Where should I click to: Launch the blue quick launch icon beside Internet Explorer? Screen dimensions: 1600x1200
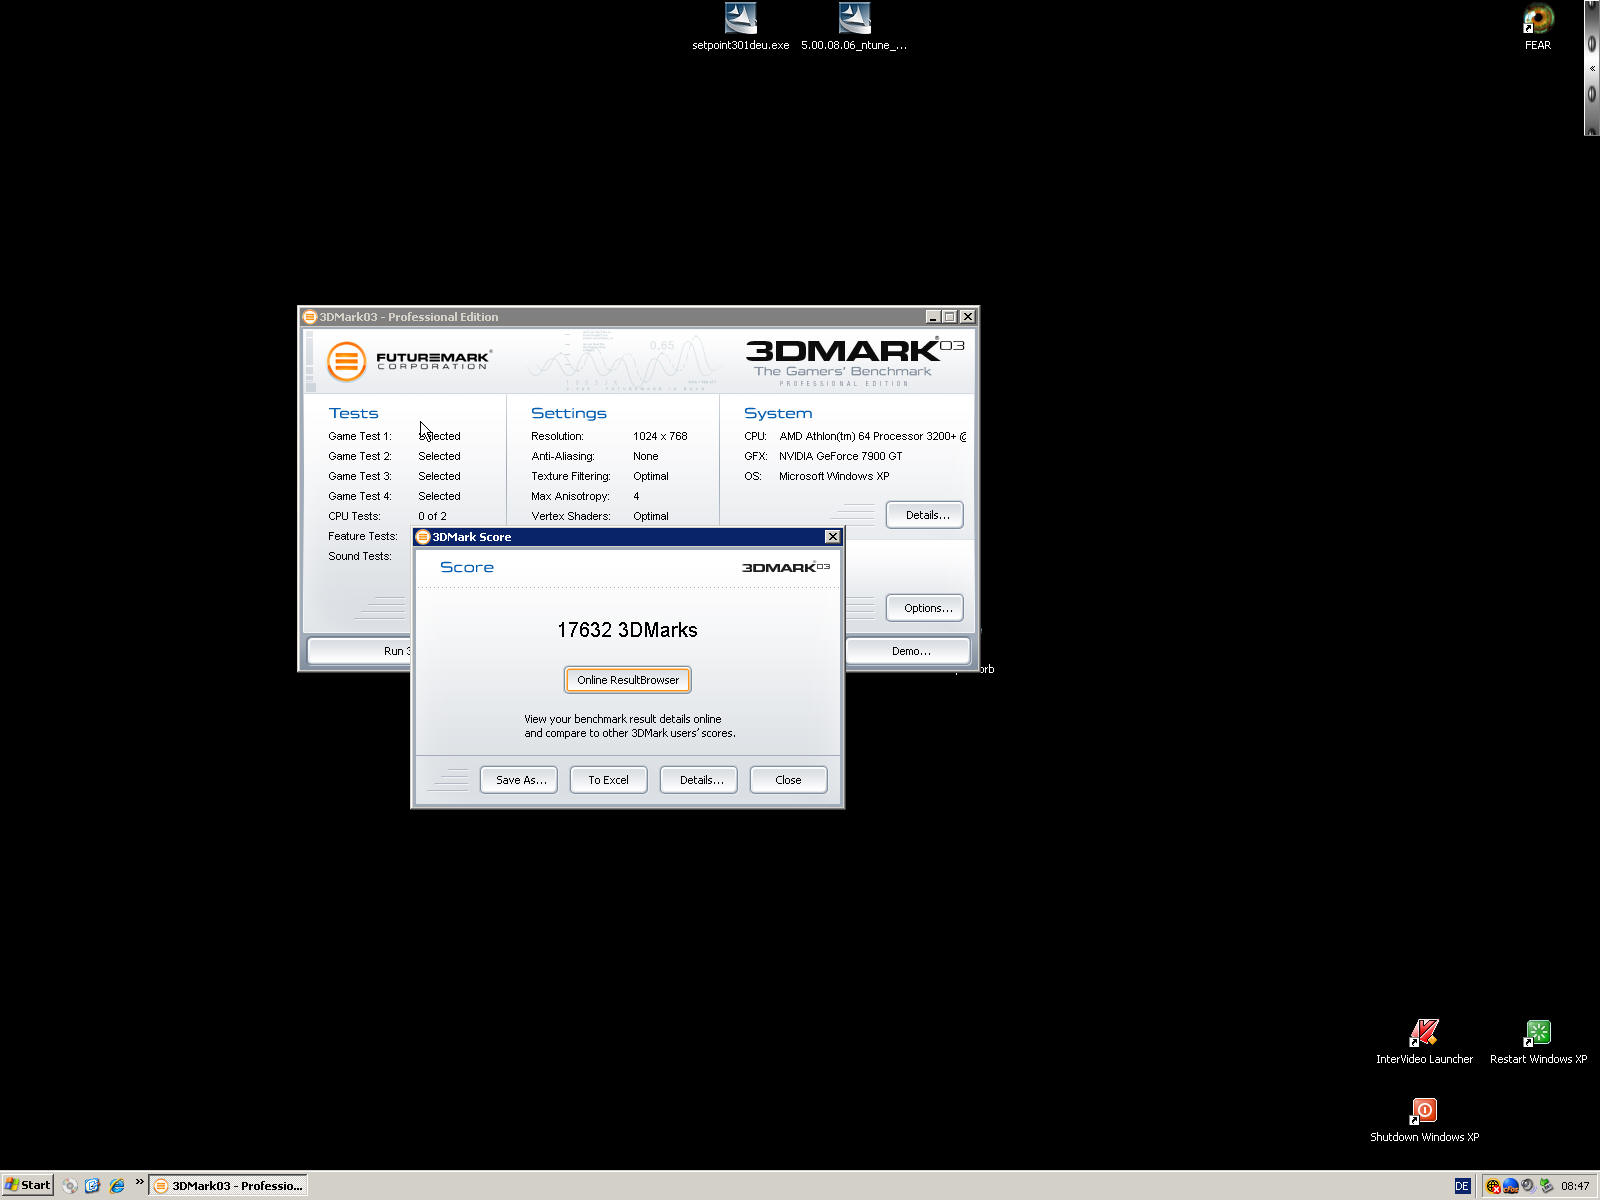(x=93, y=1186)
